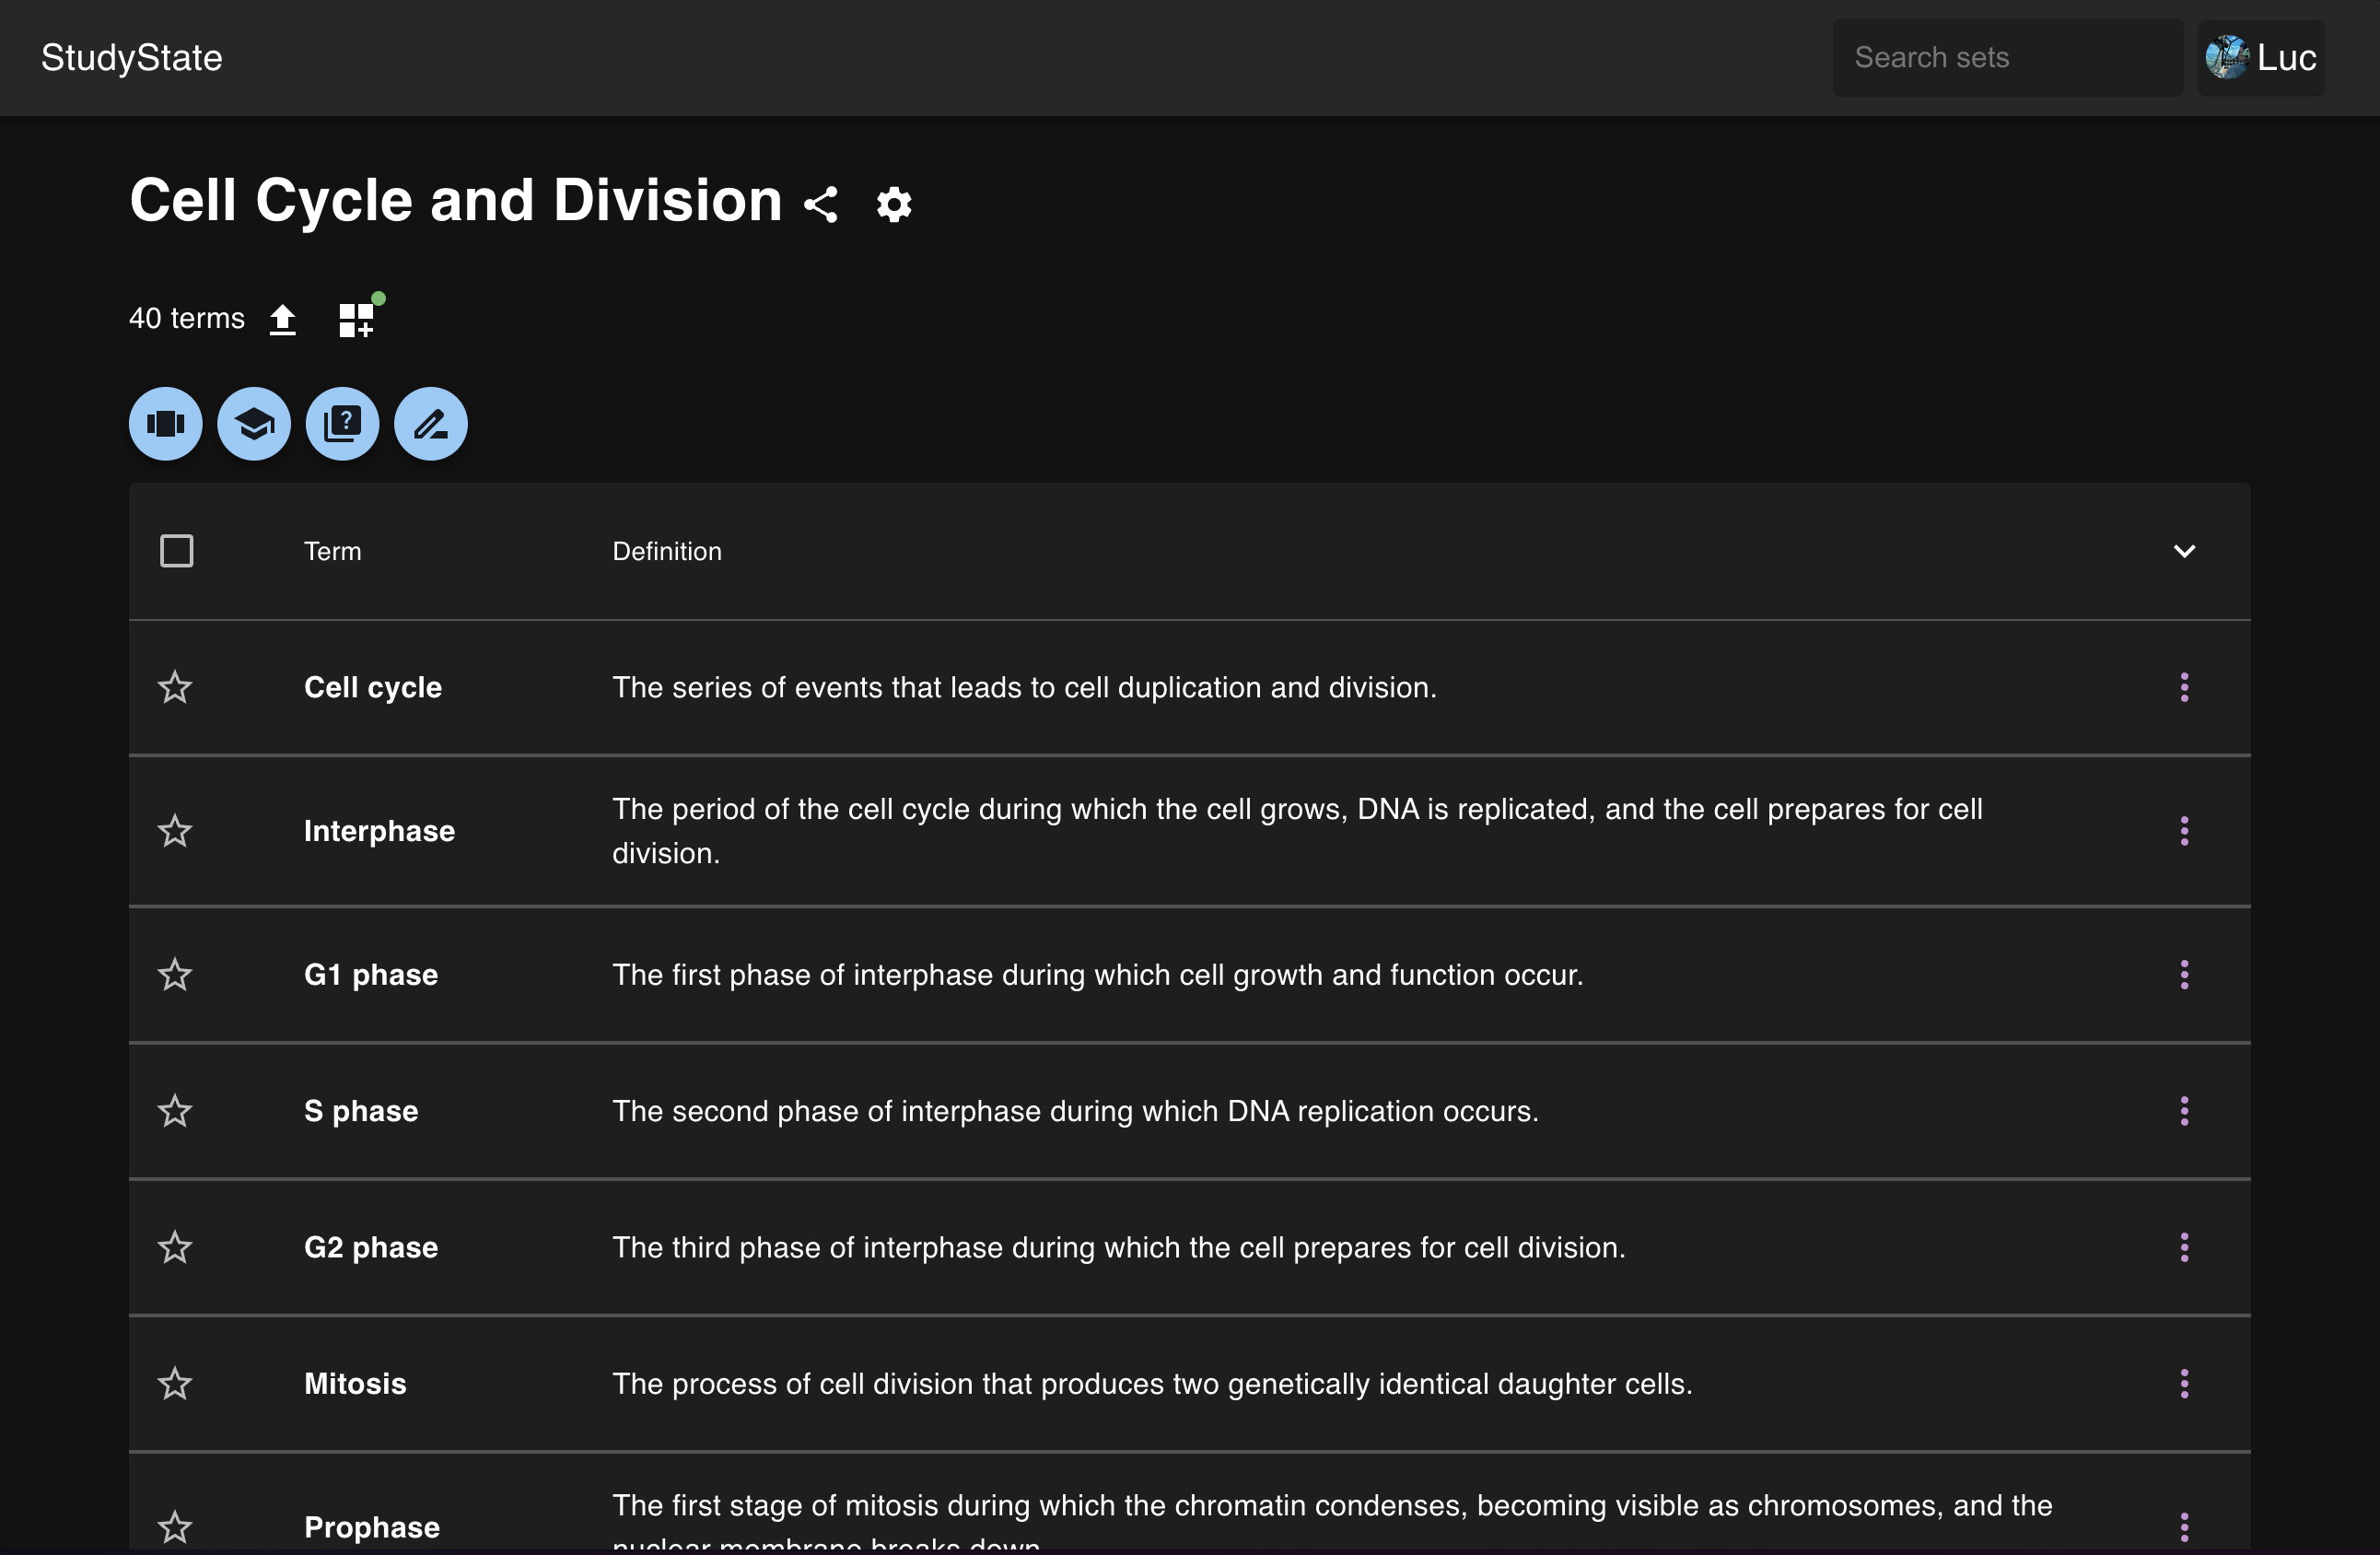Open the three-dot menu on G2 phase
2380x1555 pixels.
(x=2185, y=1247)
